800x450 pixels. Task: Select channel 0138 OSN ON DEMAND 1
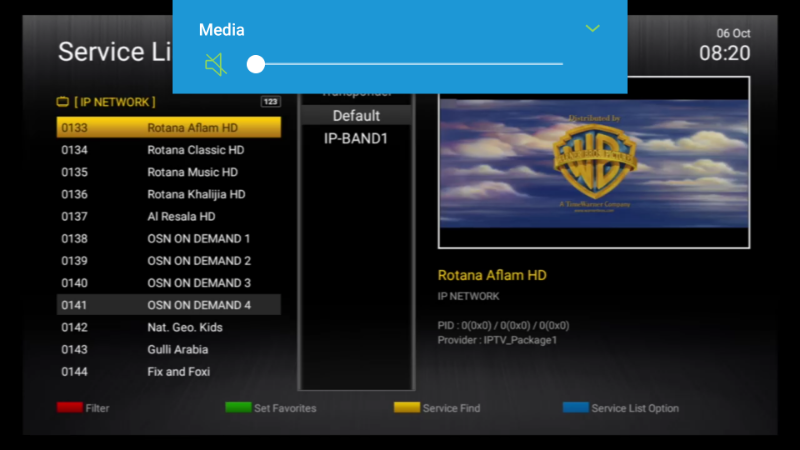pos(168,239)
